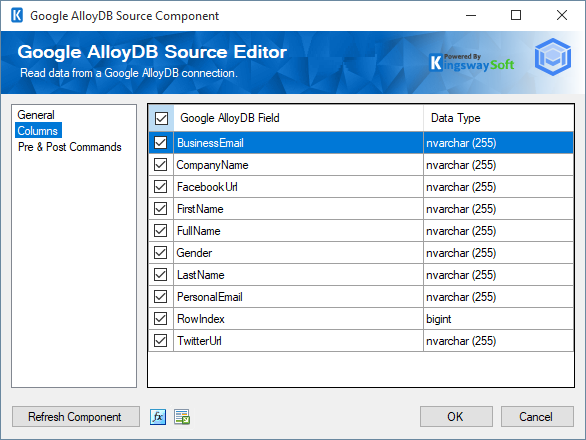
Task: Click BusinessEmail's nvarchar (255) data type cell
Action: click(x=499, y=142)
